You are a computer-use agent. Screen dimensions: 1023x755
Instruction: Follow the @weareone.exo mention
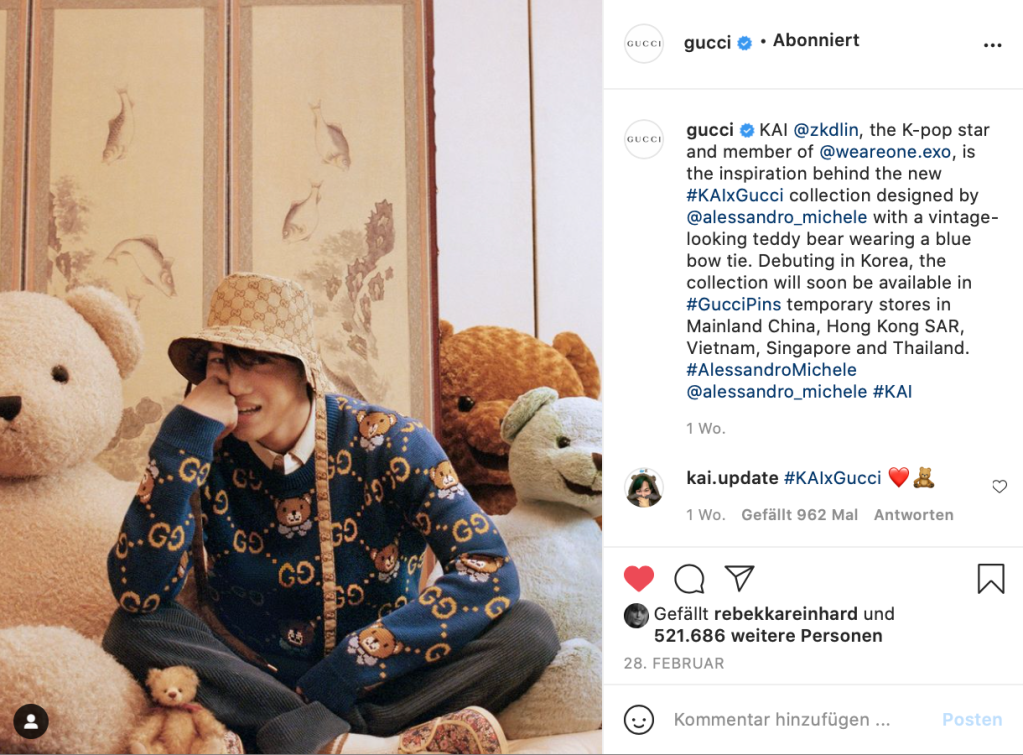(x=885, y=151)
